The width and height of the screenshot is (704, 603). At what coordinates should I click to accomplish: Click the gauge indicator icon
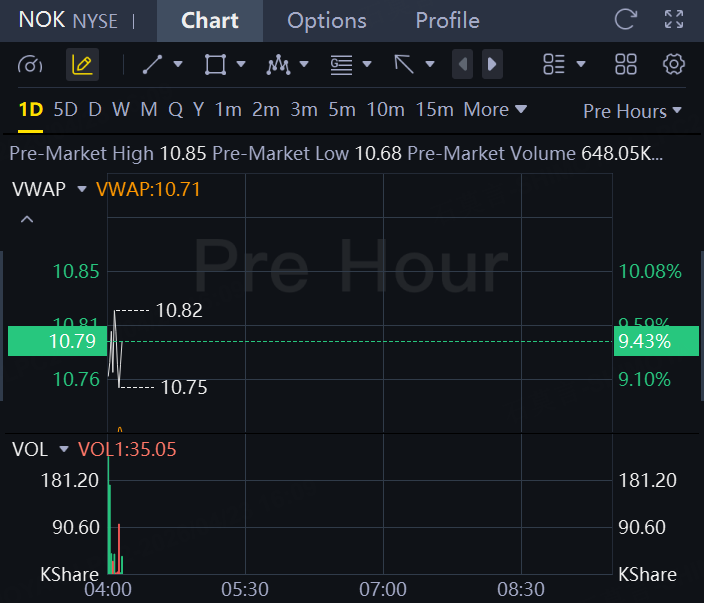[30, 65]
